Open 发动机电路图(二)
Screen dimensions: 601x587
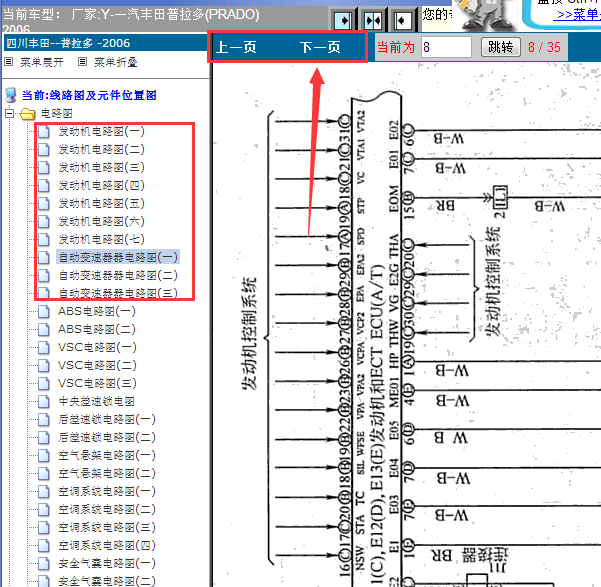(x=101, y=150)
